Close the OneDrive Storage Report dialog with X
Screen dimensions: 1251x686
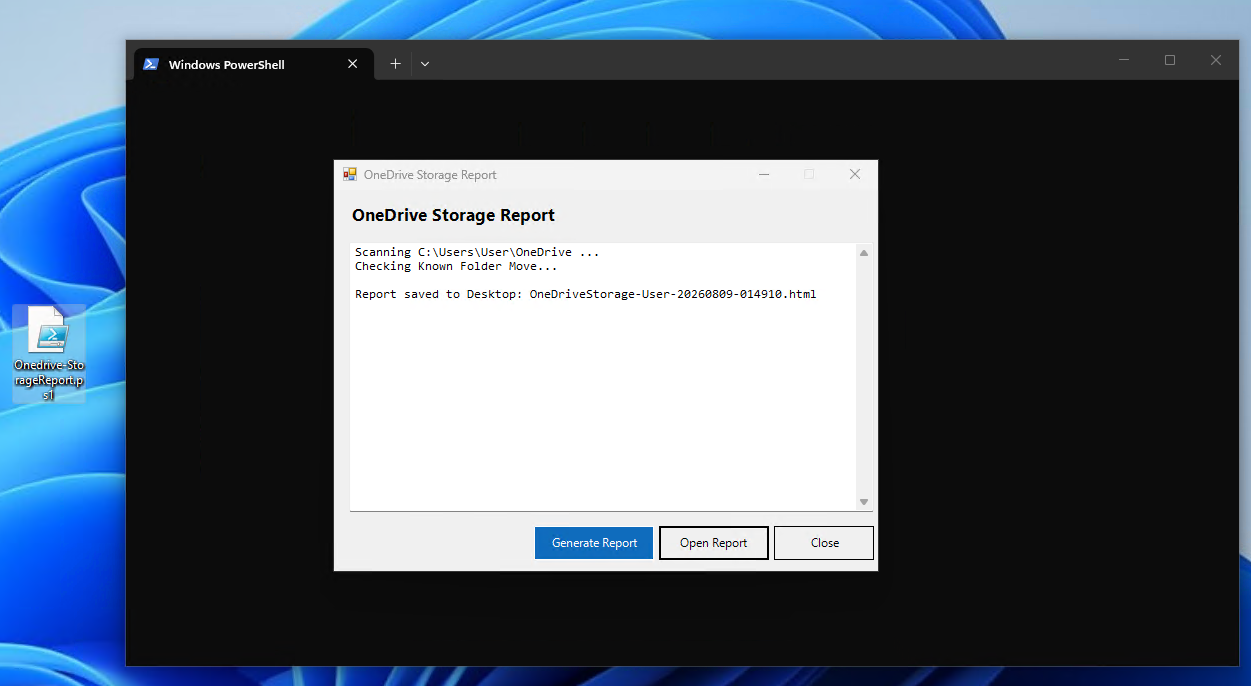coord(855,174)
